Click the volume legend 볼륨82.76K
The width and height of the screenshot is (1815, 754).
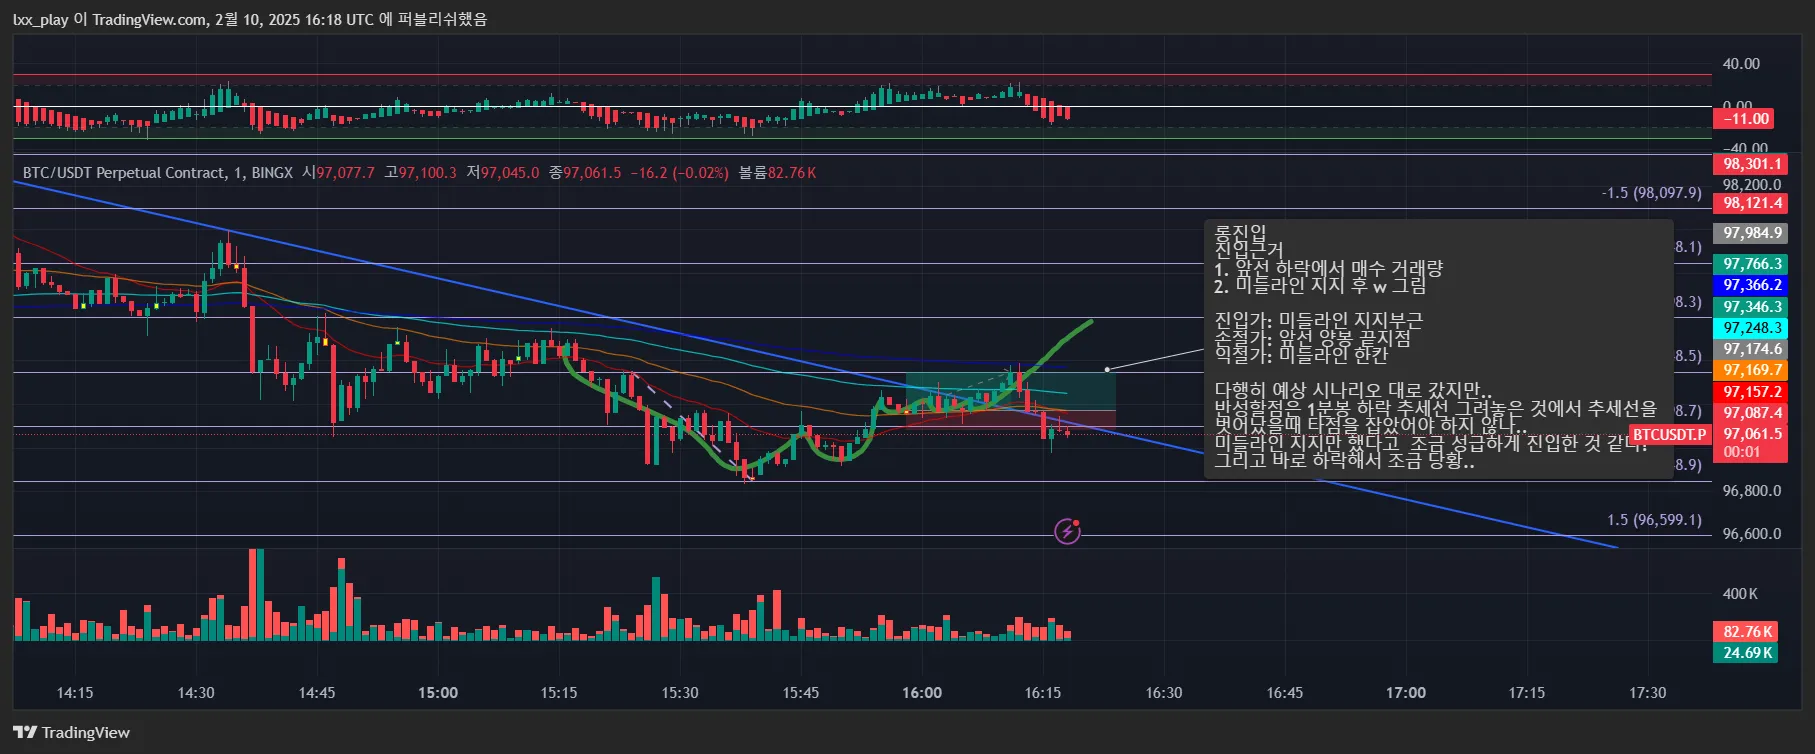click(777, 173)
